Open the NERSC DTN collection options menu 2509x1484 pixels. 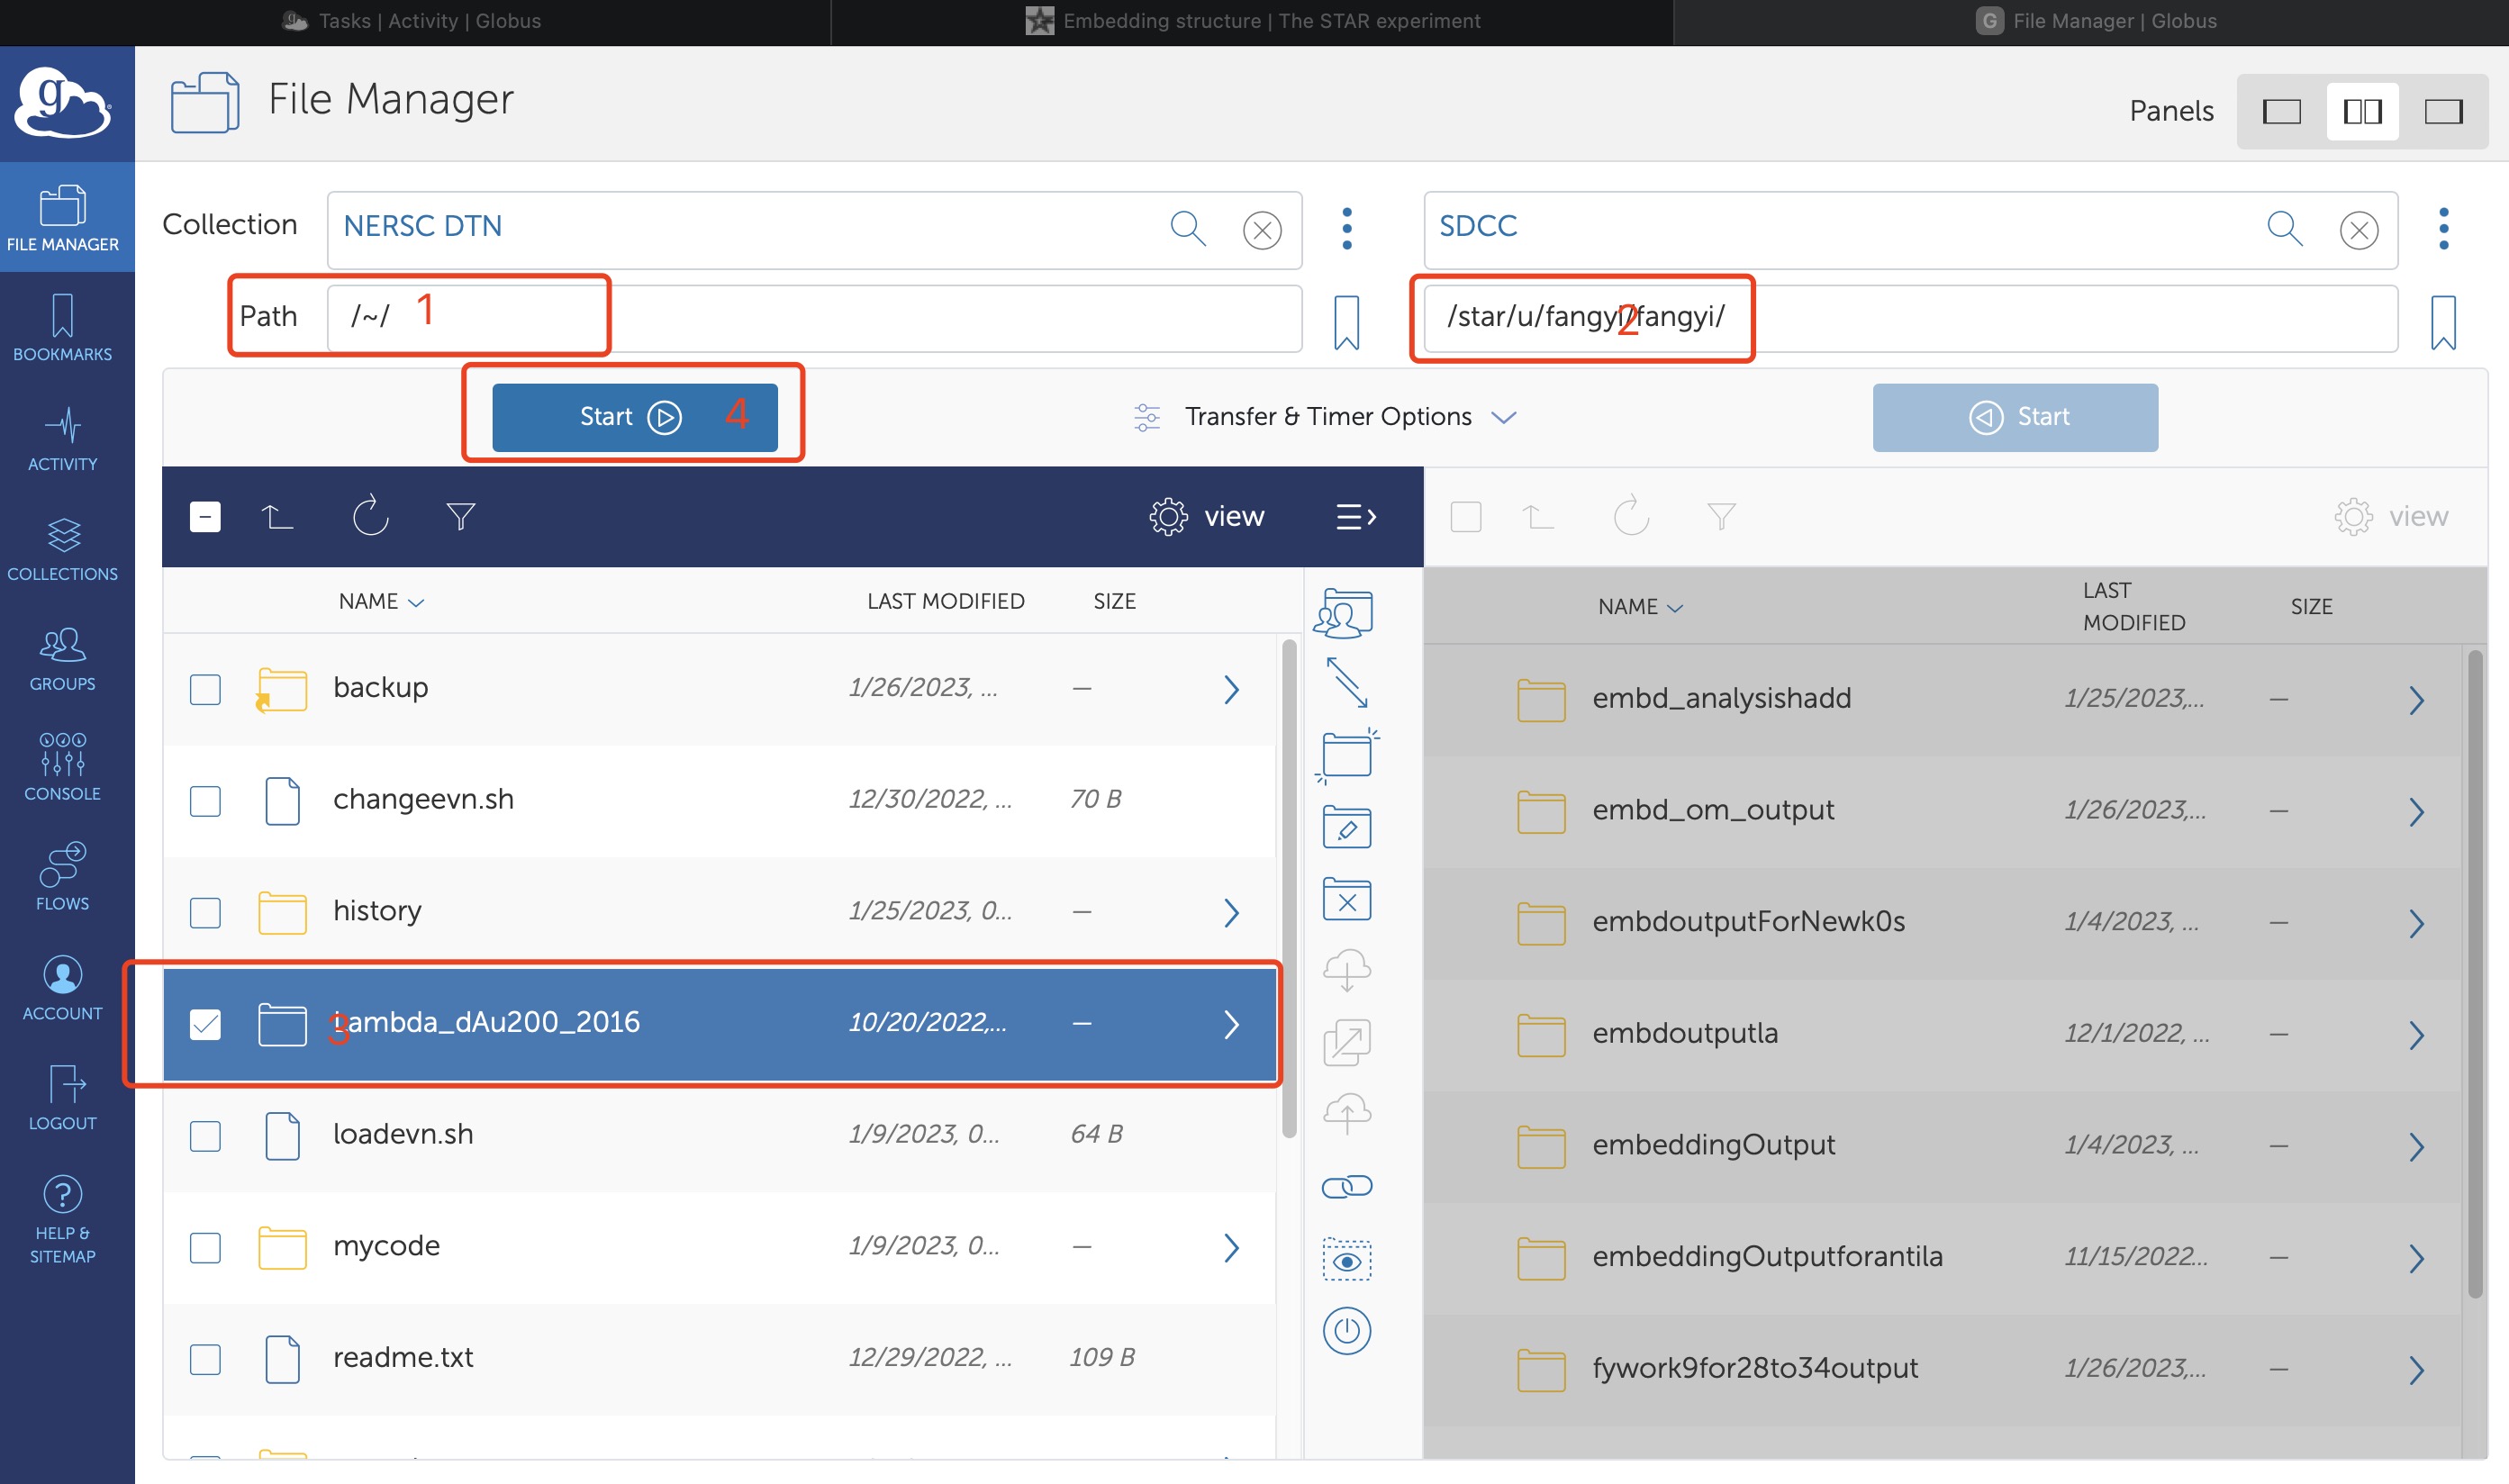[1347, 229]
